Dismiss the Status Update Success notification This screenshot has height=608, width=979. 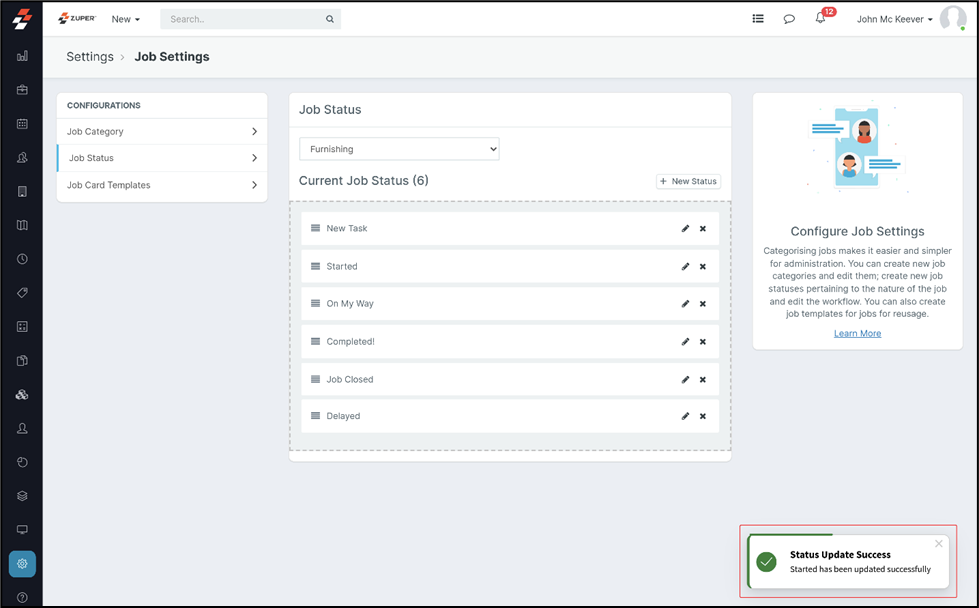(938, 544)
